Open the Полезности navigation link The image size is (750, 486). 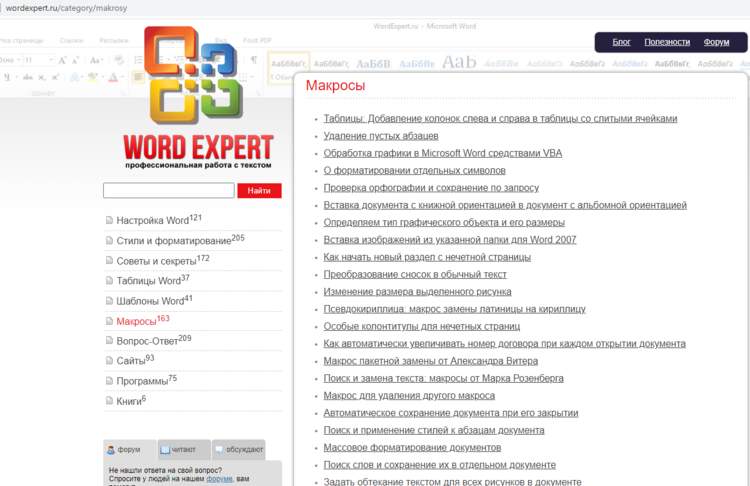point(667,42)
